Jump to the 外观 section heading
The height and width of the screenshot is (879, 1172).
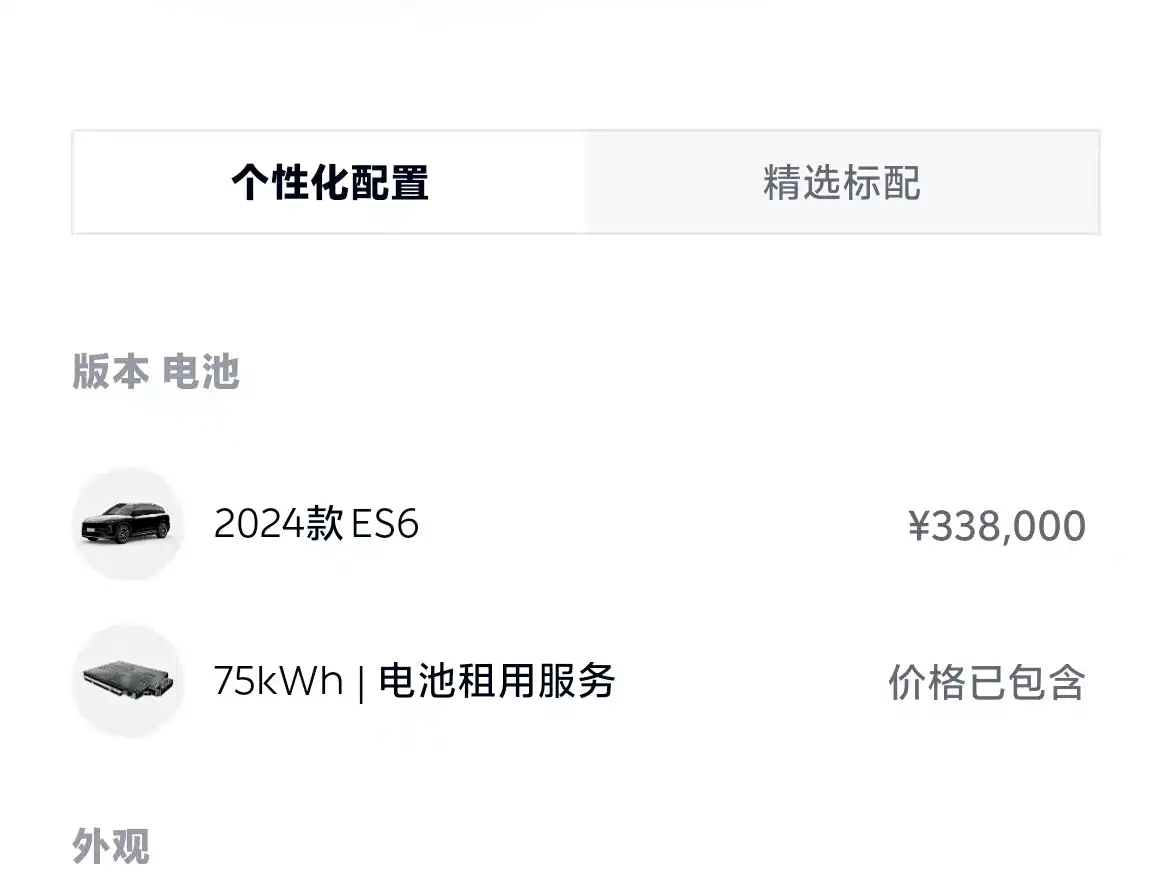110,846
